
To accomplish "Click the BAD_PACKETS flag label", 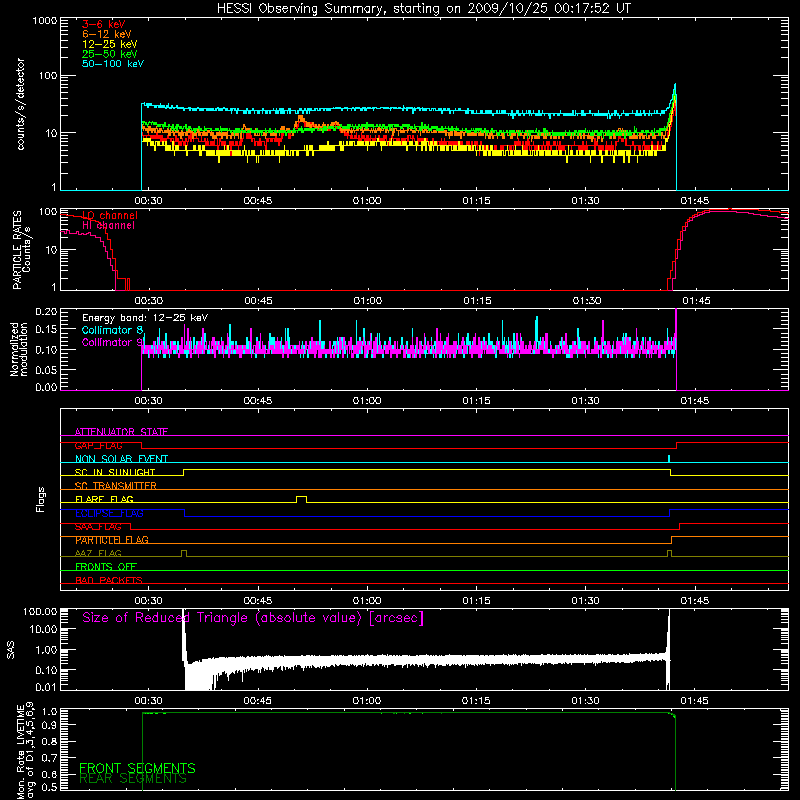I will tap(109, 580).
